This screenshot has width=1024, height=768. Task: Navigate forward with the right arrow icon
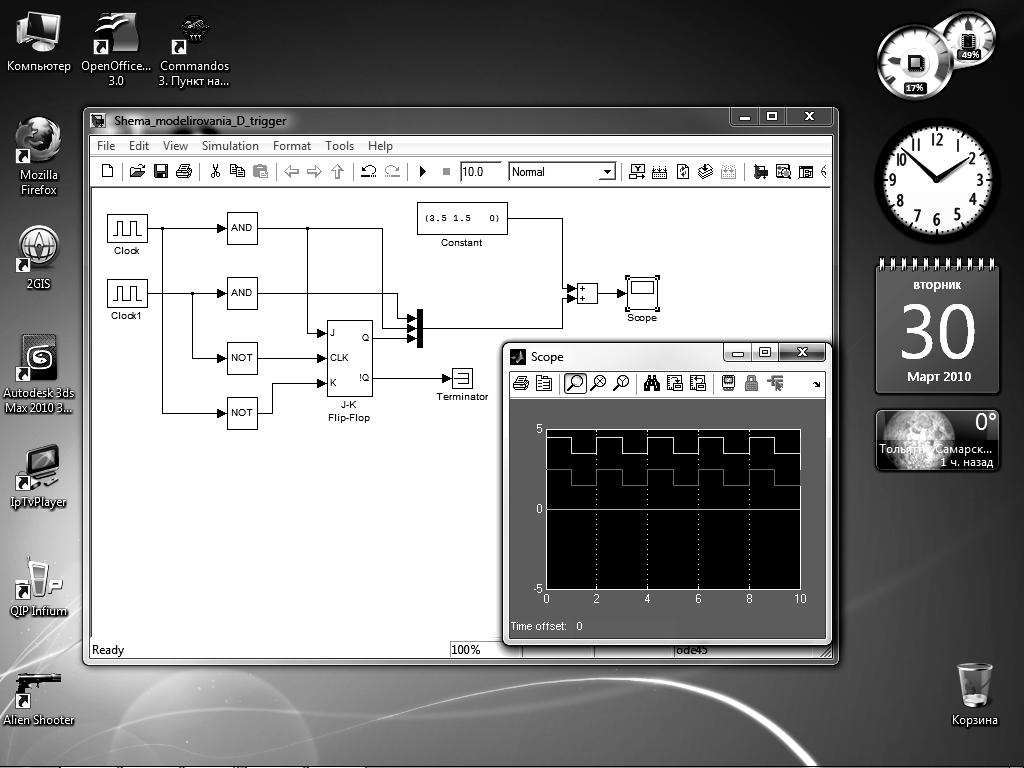coord(314,172)
